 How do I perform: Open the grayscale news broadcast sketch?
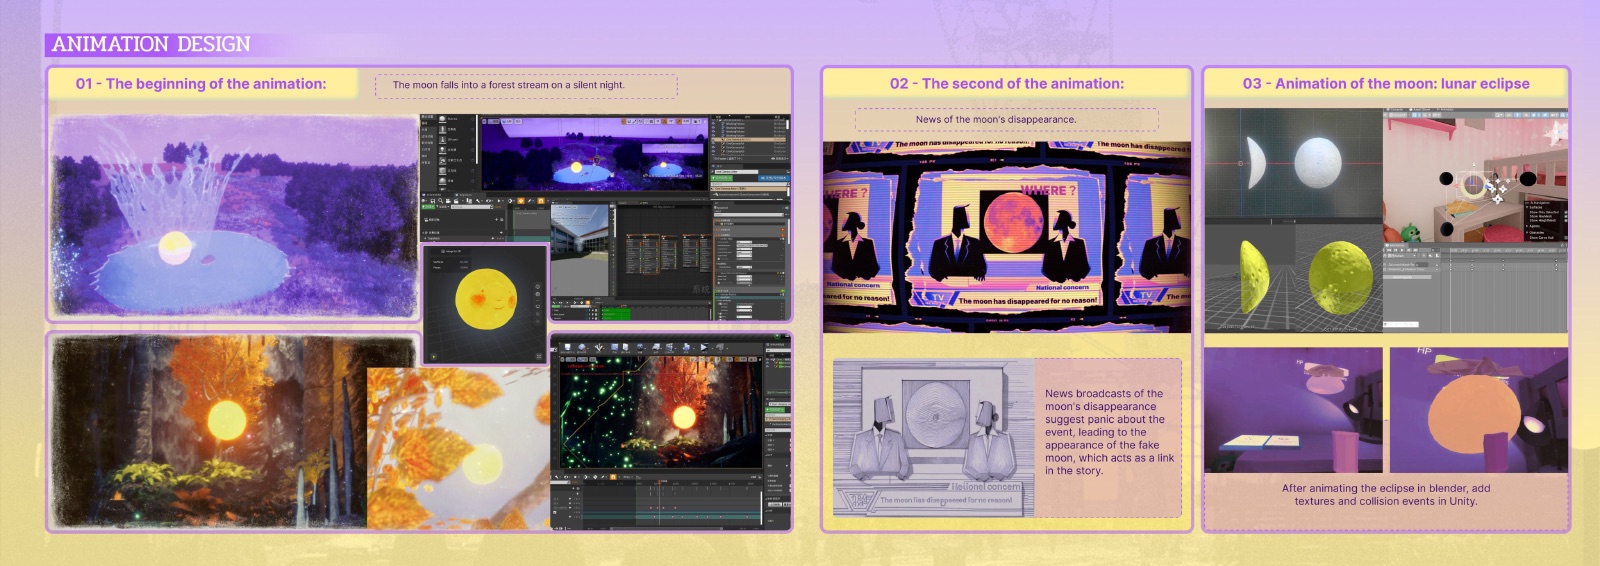[933, 438]
